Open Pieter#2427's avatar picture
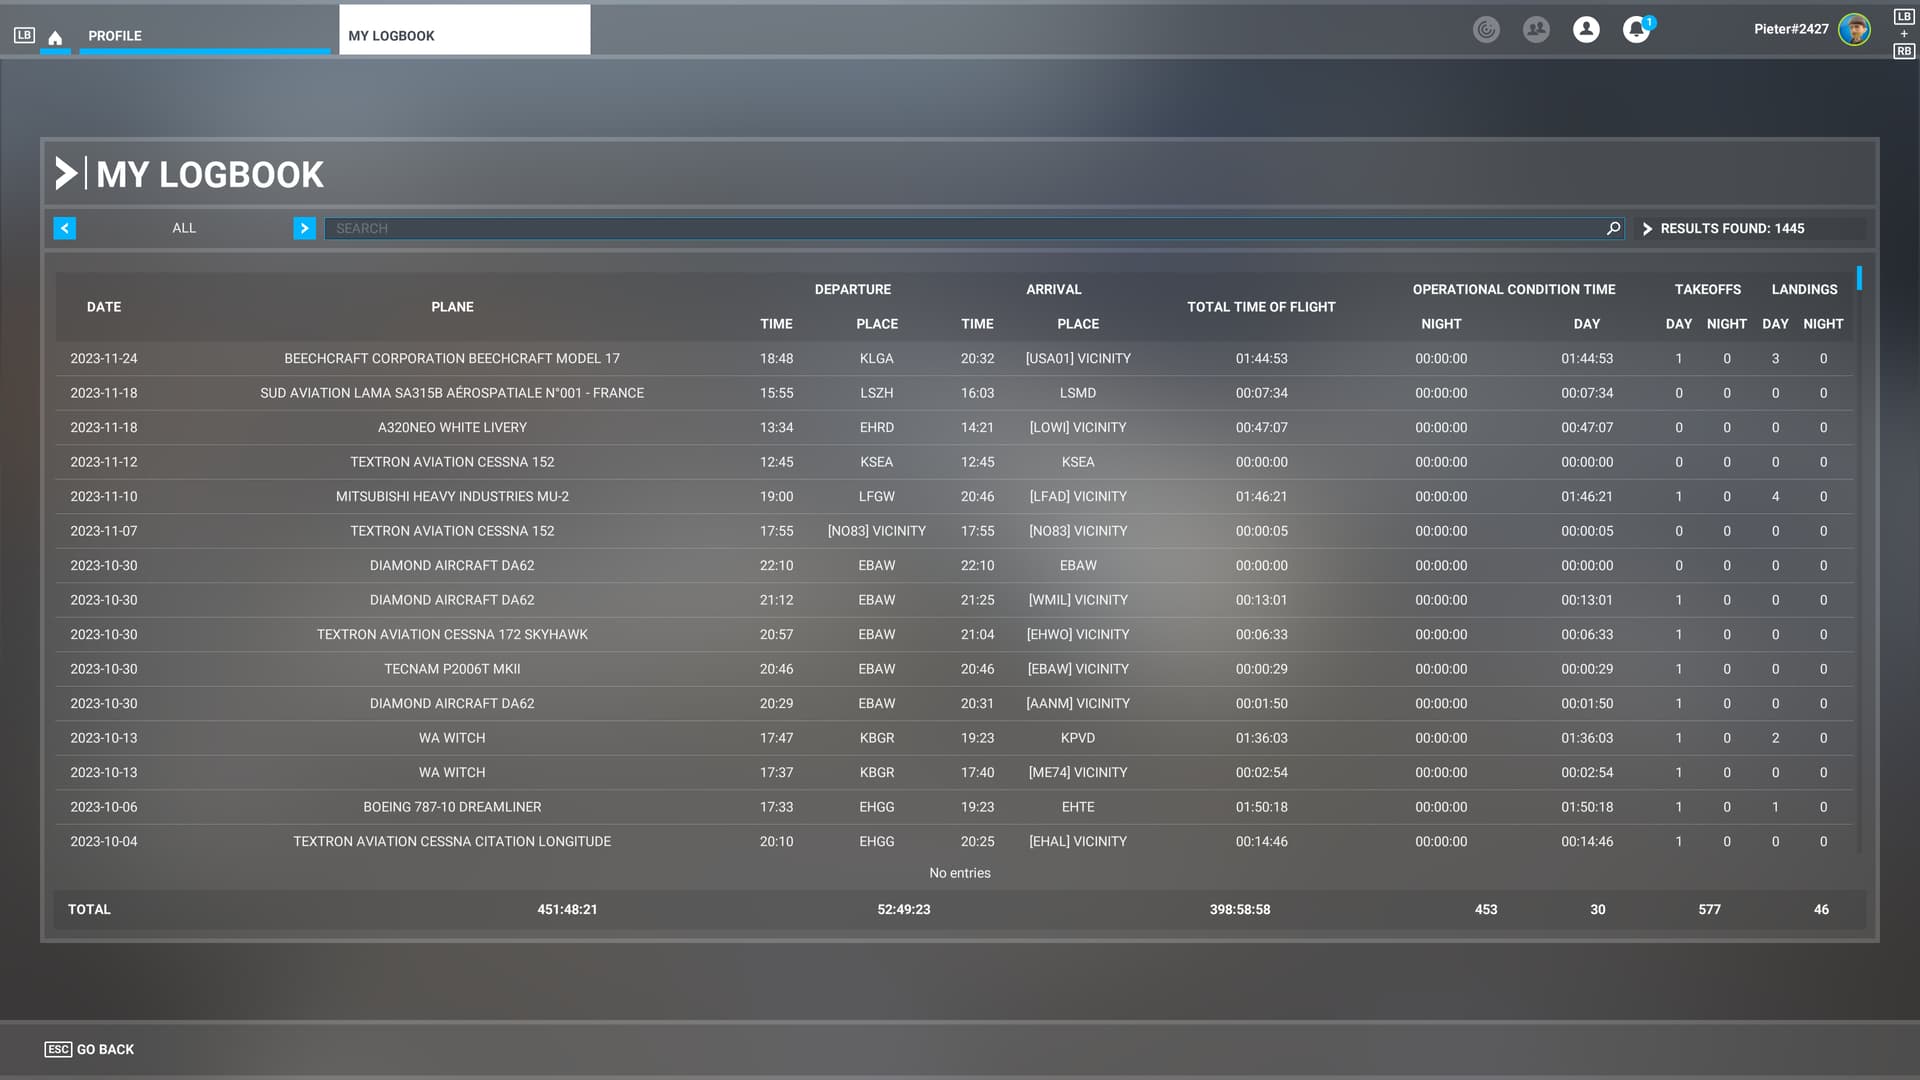Screen dimensions: 1920x1080 point(1855,29)
